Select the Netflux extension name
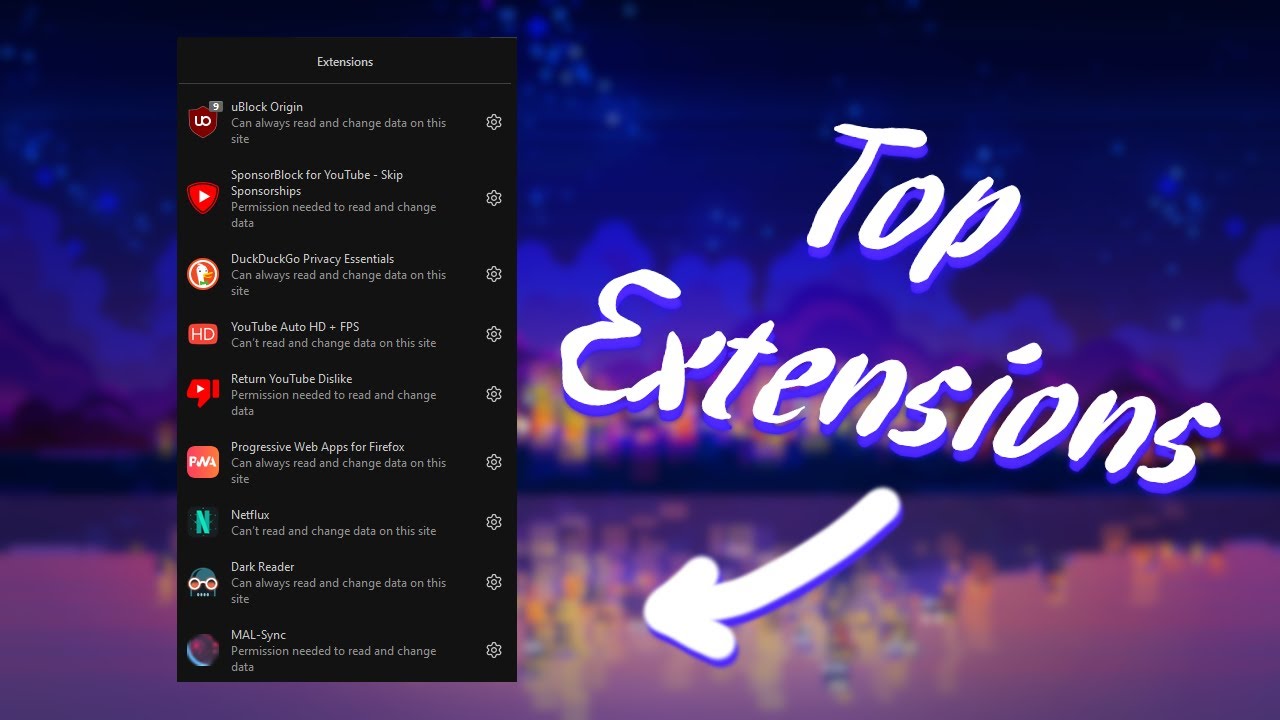 point(250,515)
